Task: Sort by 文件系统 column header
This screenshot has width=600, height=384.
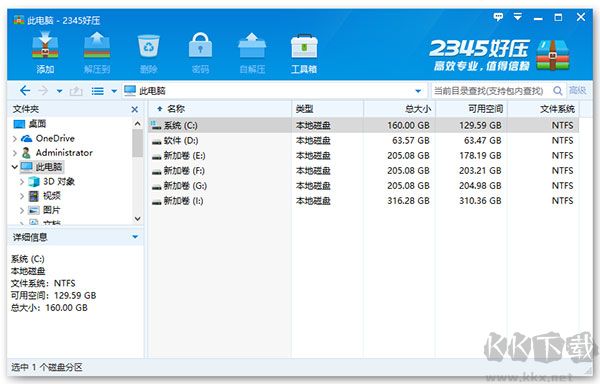Action: coord(543,109)
